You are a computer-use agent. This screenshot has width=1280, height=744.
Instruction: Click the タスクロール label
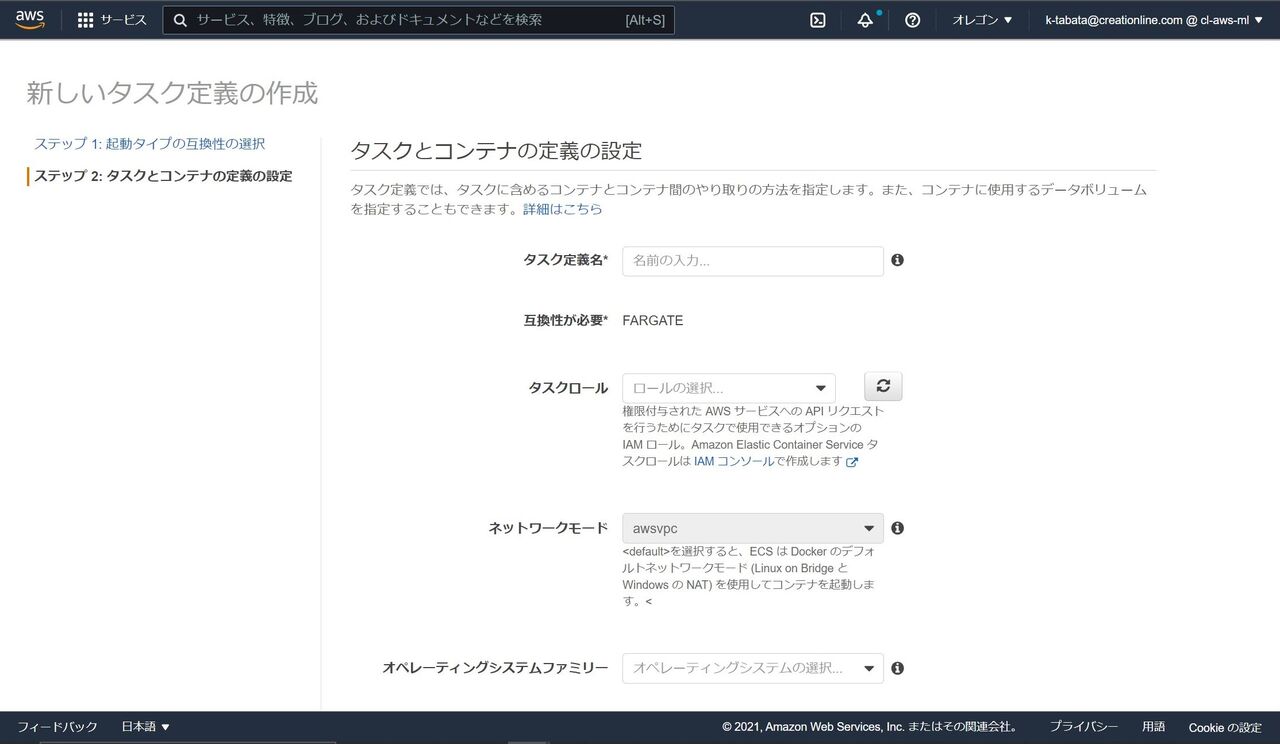tap(568, 388)
